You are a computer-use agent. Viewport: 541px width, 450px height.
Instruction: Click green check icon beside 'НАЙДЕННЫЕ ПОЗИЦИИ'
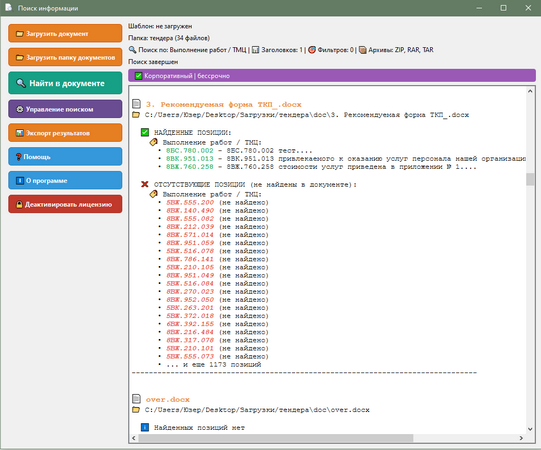(x=145, y=132)
